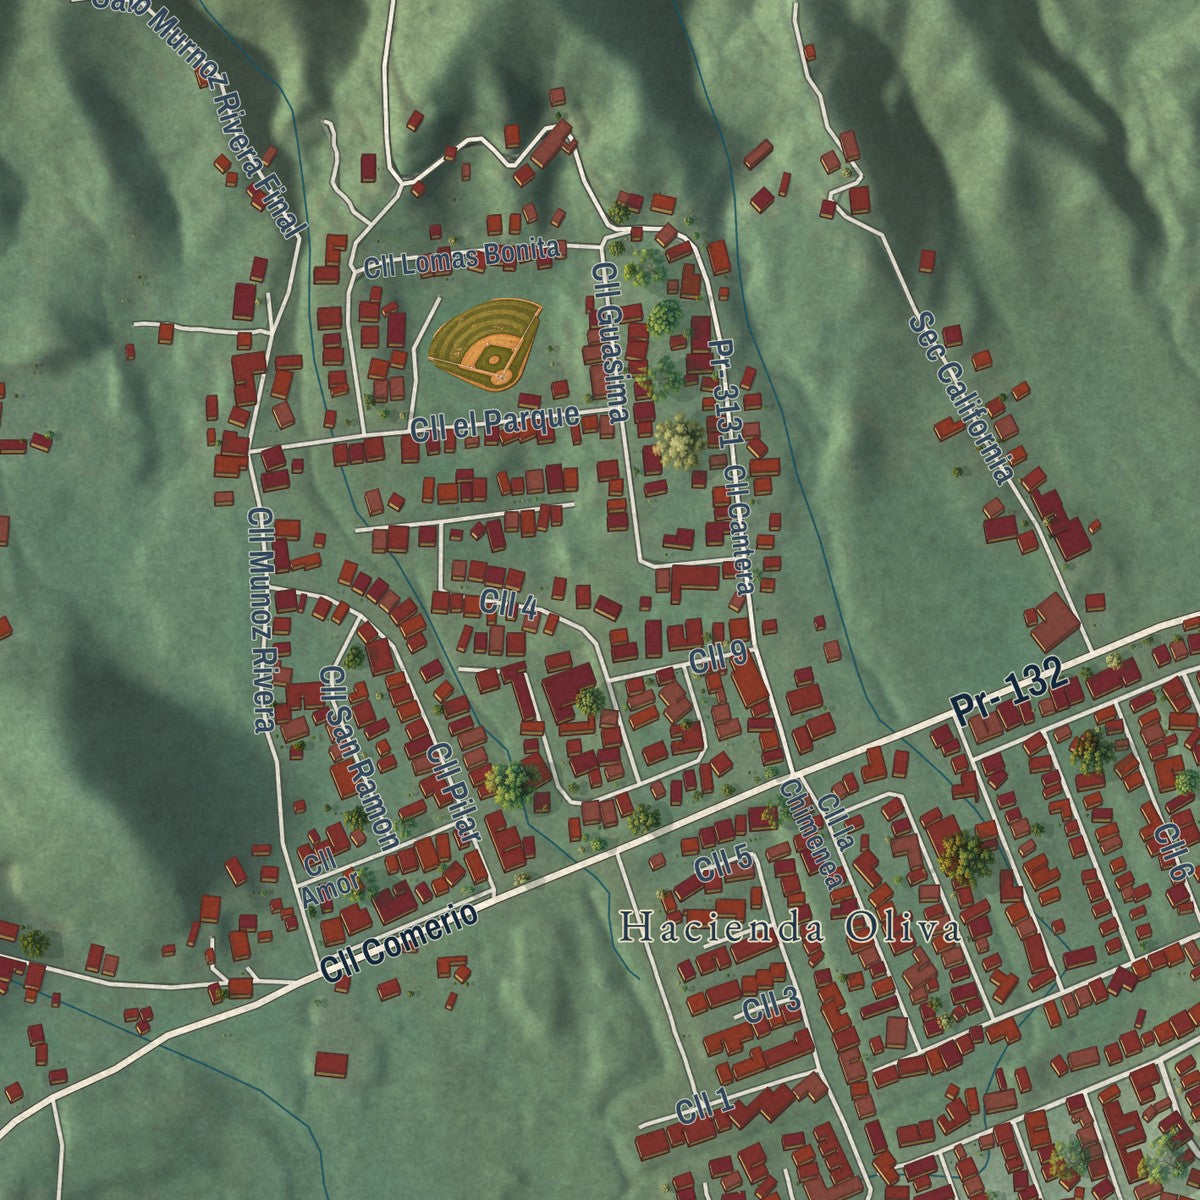This screenshot has height=1200, width=1200.
Task: Click the baseball field on the map
Action: point(486,343)
